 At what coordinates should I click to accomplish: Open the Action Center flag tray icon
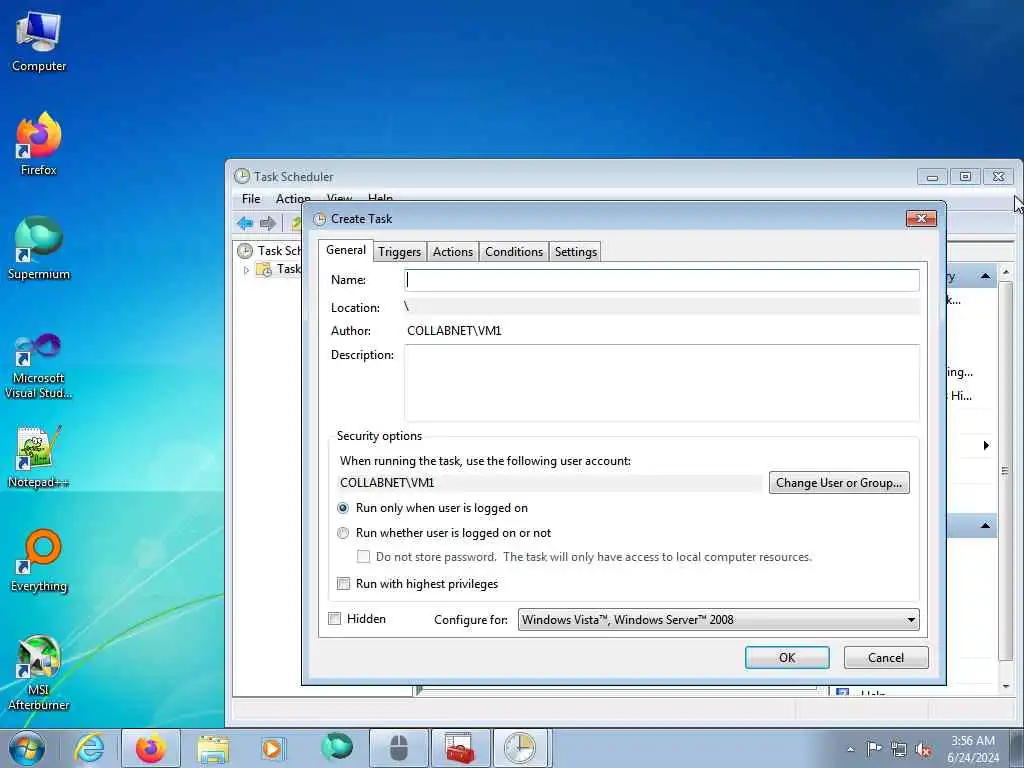[874, 748]
